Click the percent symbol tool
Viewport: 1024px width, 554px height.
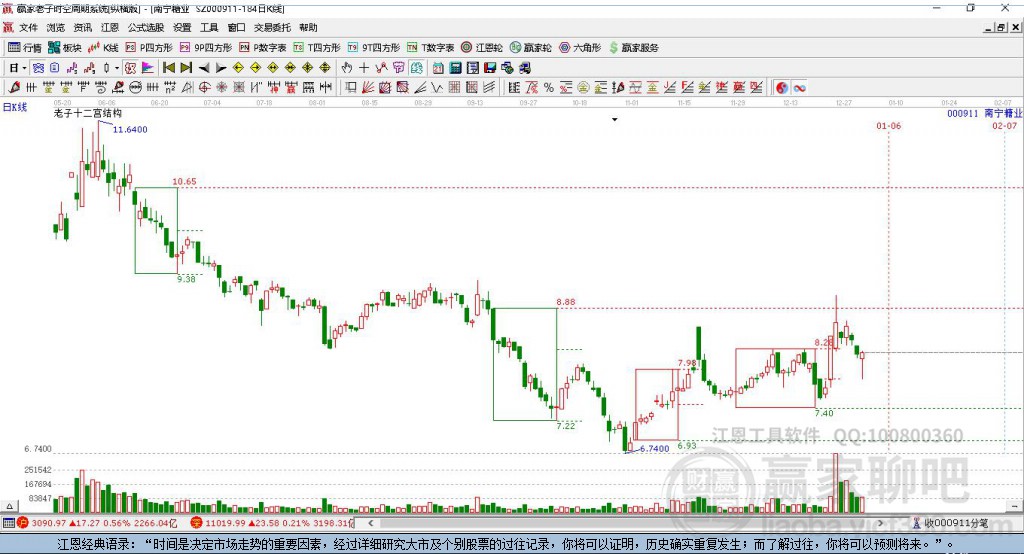coord(549,88)
